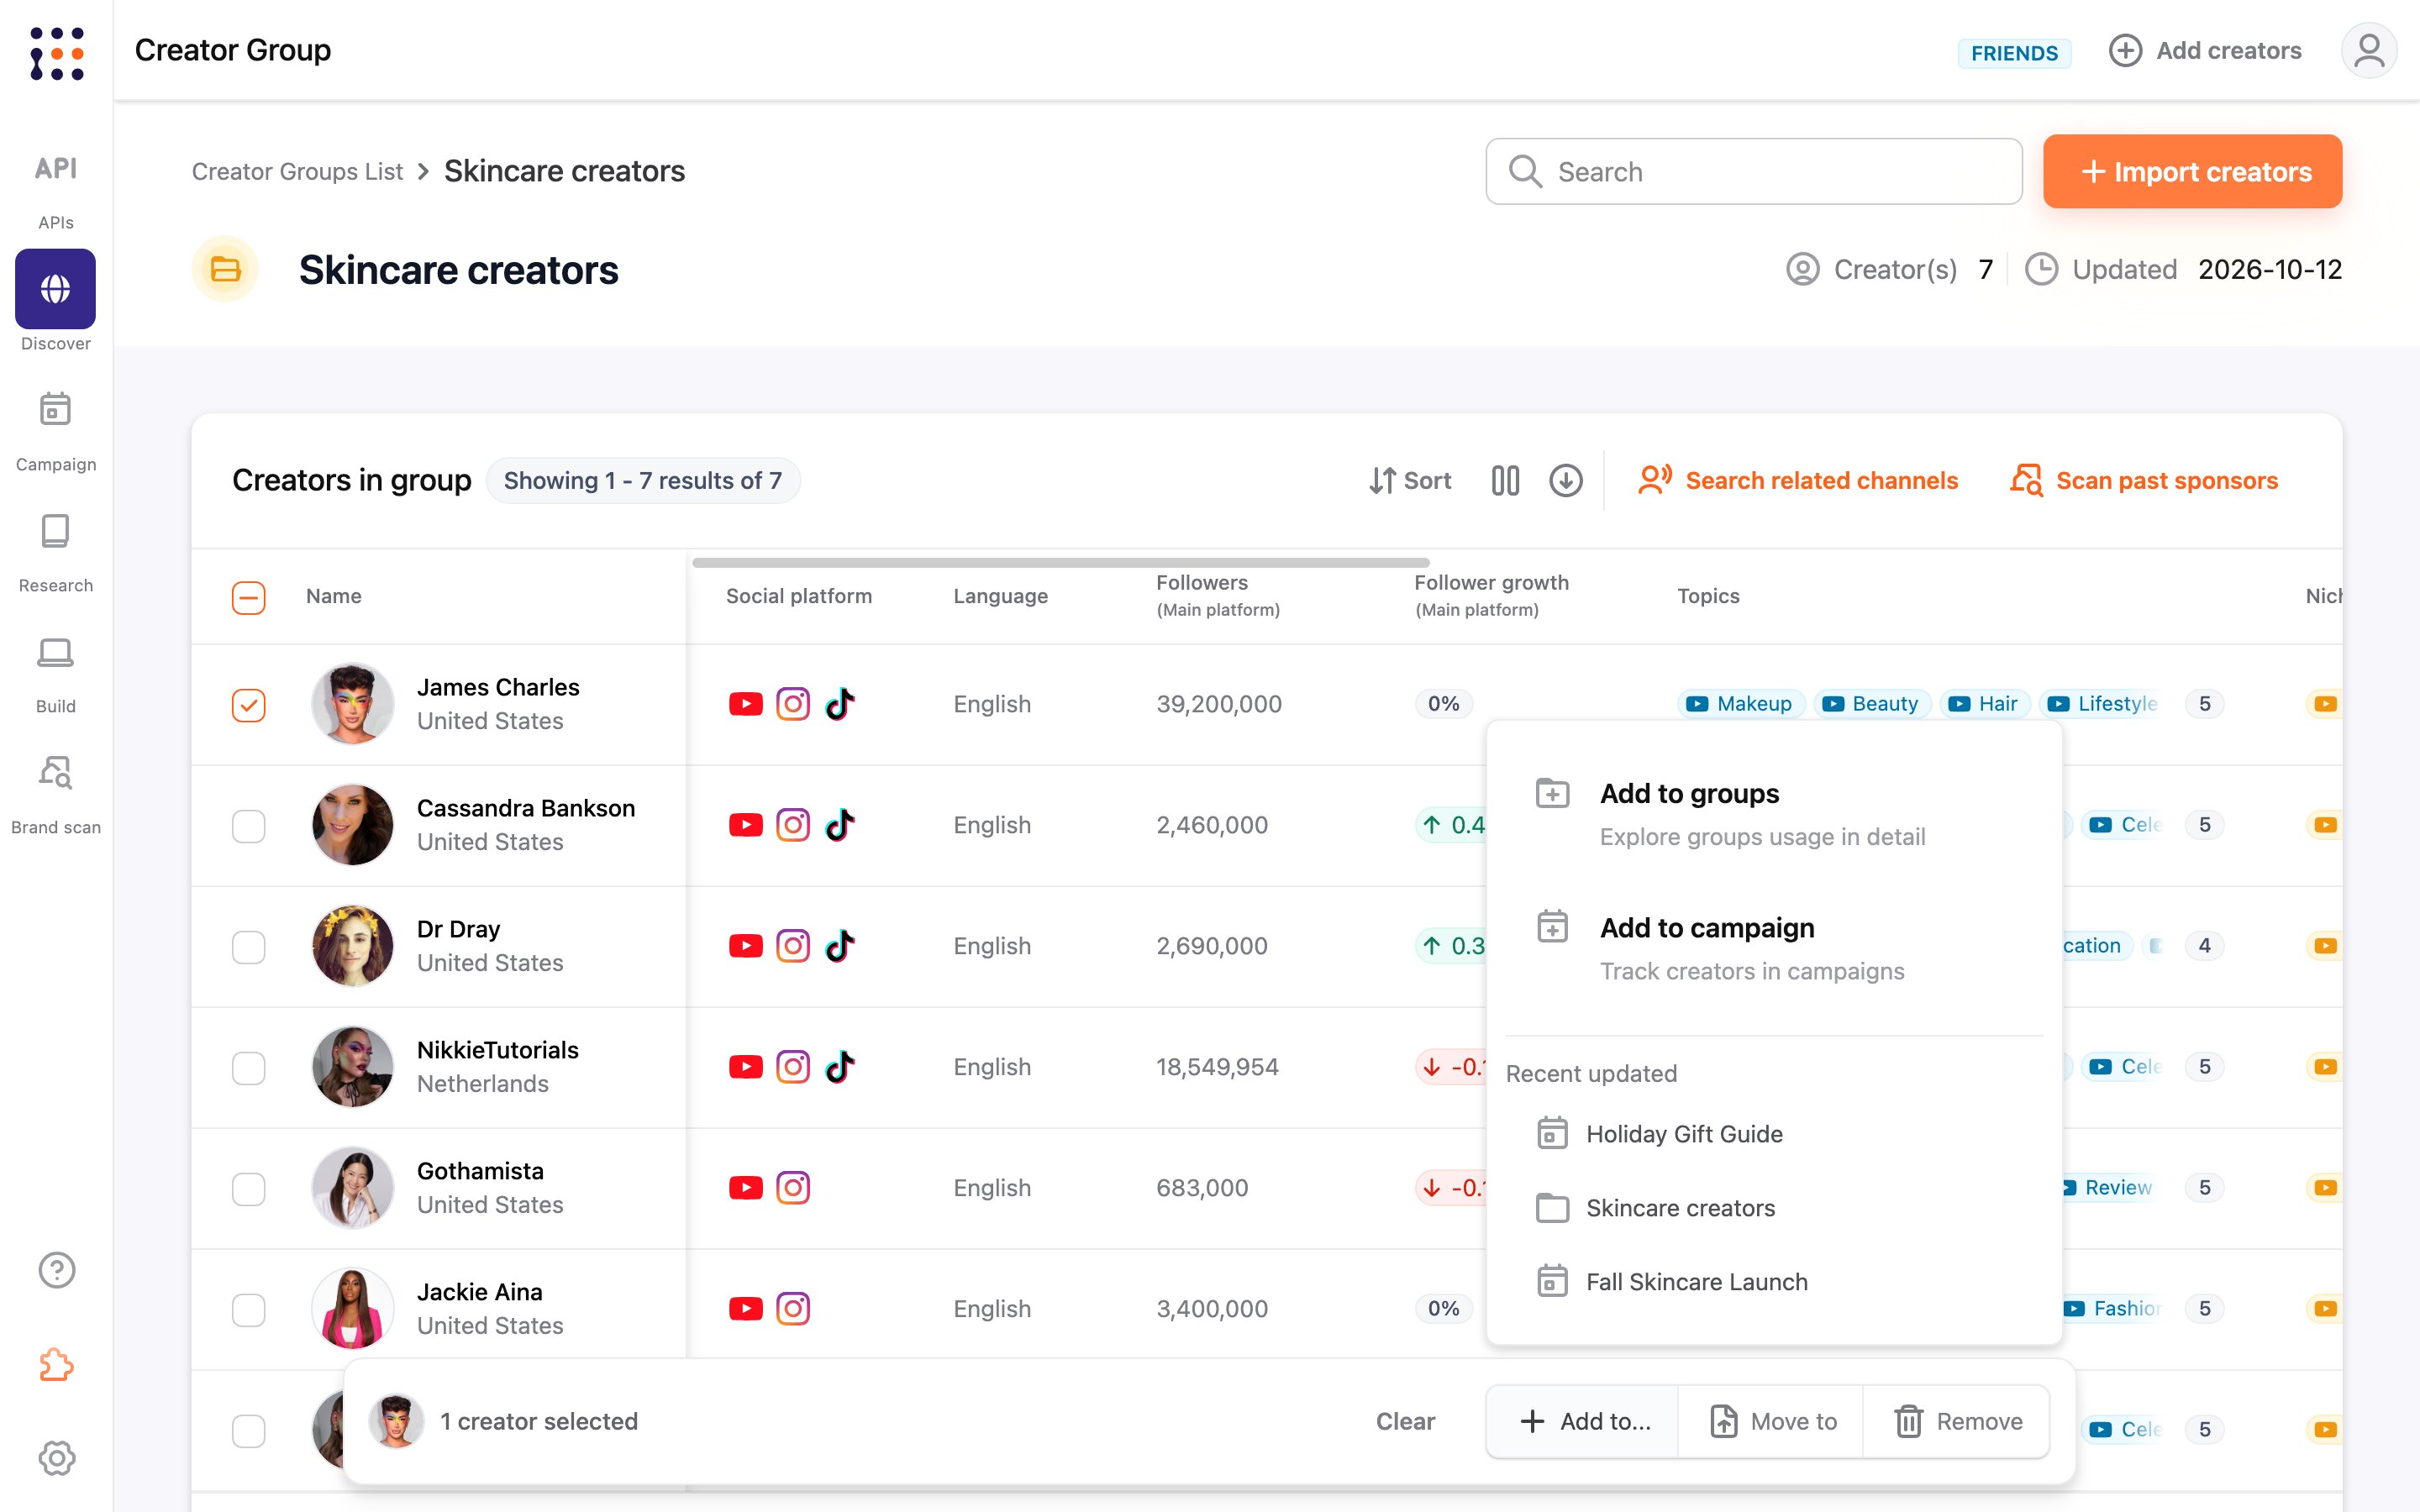
Task: Click Scan past sponsors
Action: tap(2144, 481)
